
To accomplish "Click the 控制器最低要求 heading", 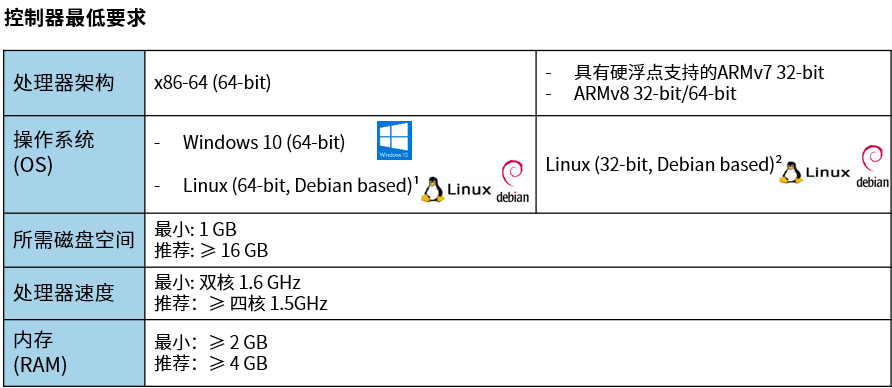I will coord(75,18).
